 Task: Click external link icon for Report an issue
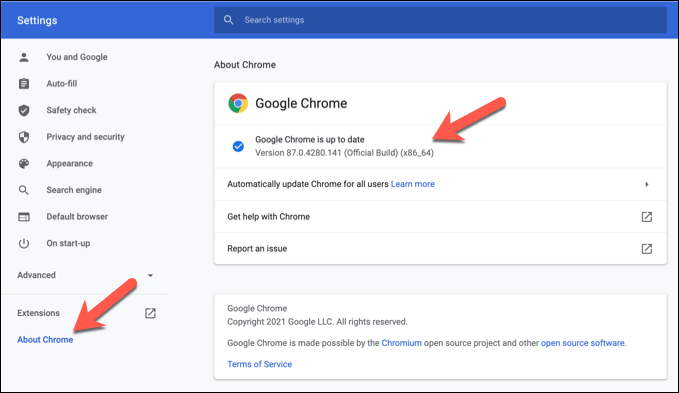[x=647, y=249]
